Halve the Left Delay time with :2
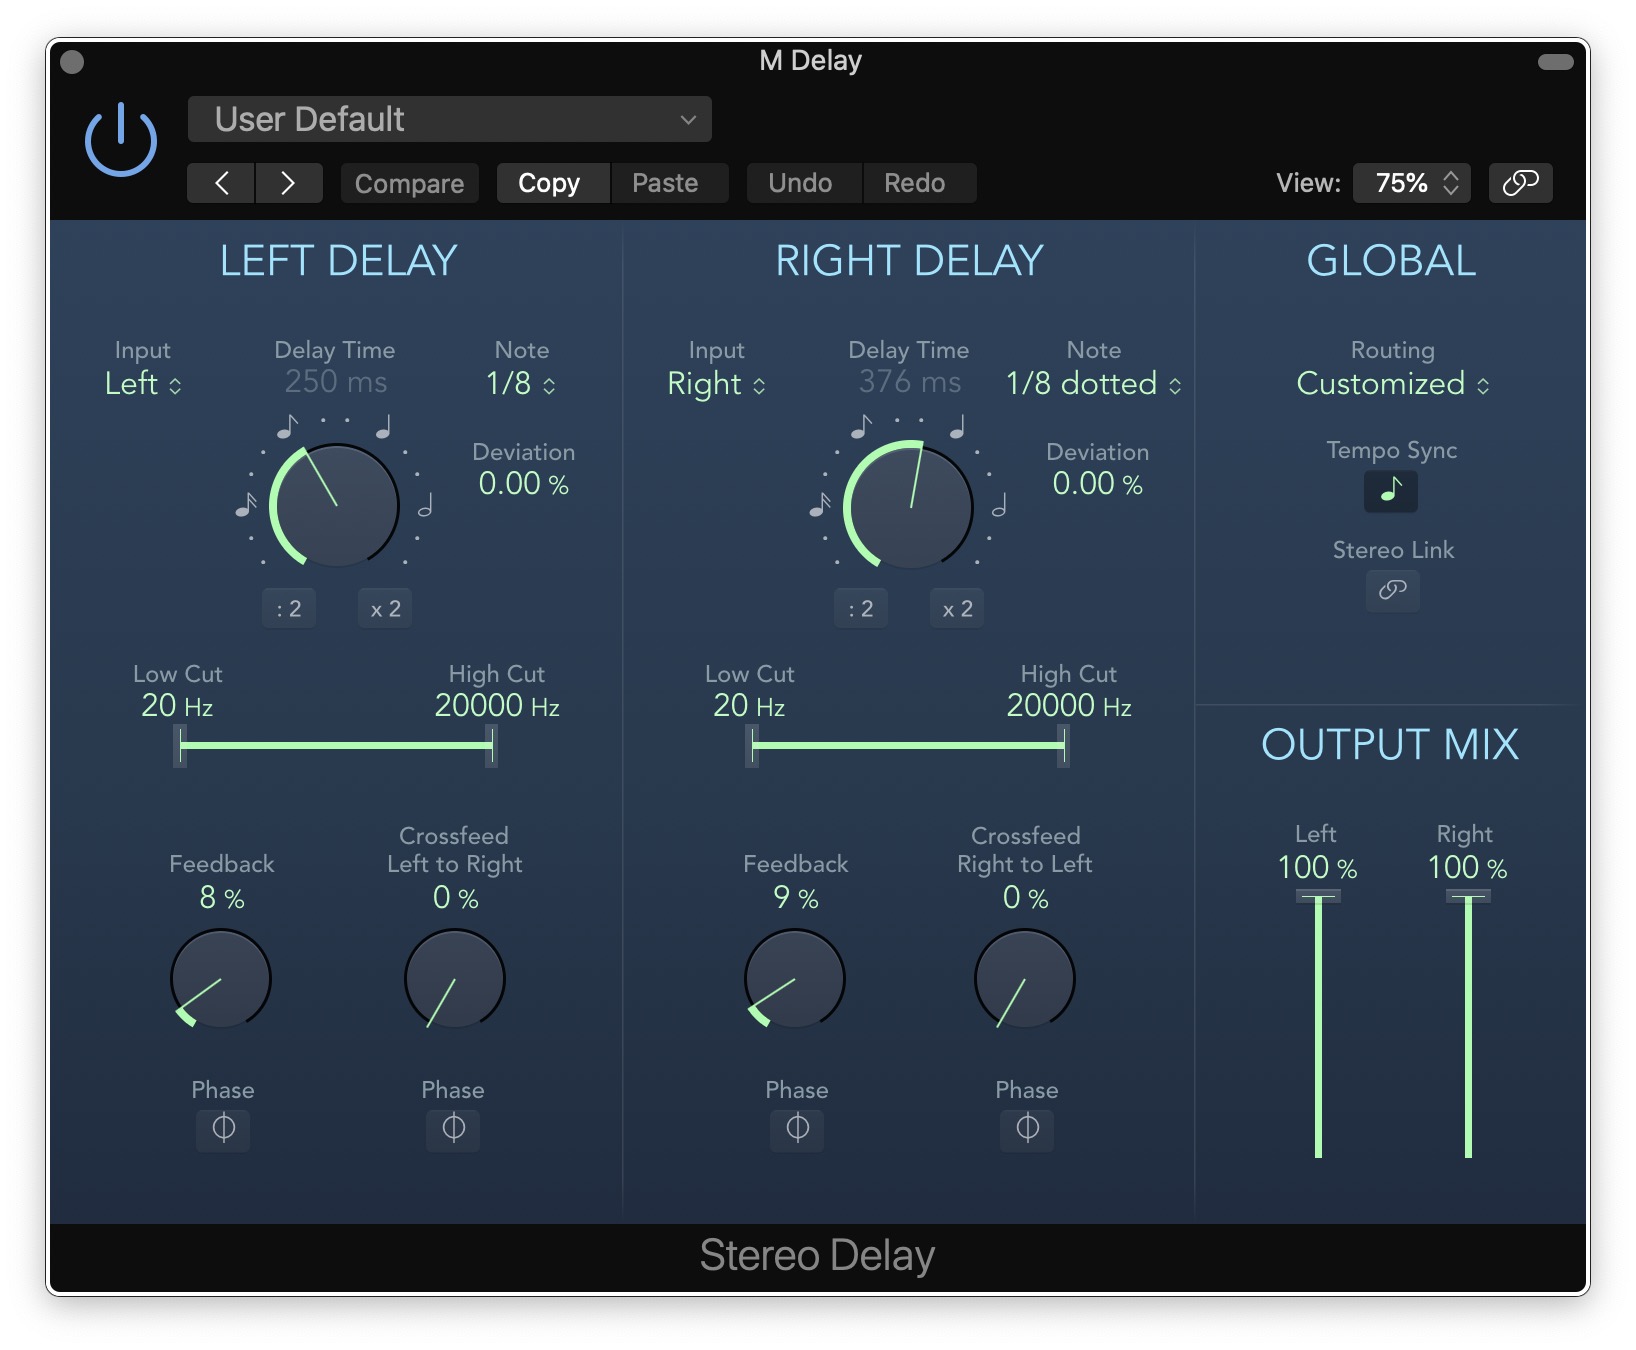1636x1350 pixels. [x=289, y=608]
